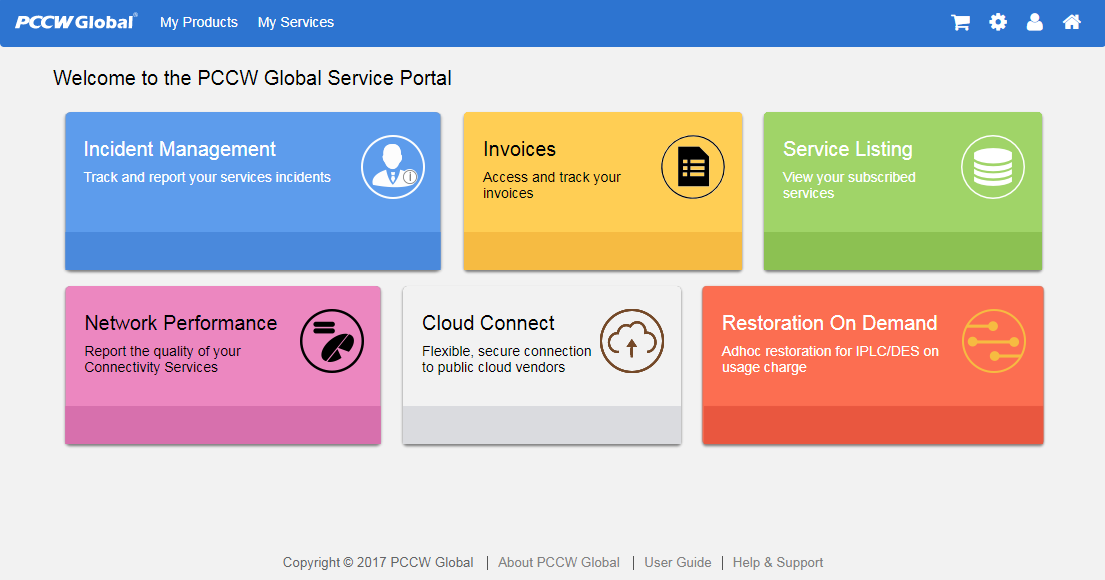Image resolution: width=1105 pixels, height=580 pixels.
Task: Open the Incident Management title
Action: click(180, 149)
